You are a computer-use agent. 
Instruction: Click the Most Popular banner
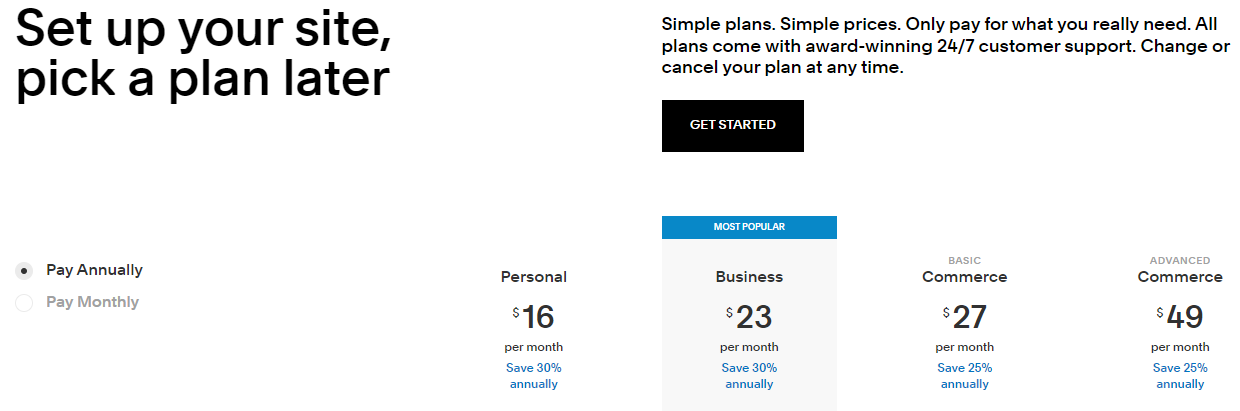(749, 227)
